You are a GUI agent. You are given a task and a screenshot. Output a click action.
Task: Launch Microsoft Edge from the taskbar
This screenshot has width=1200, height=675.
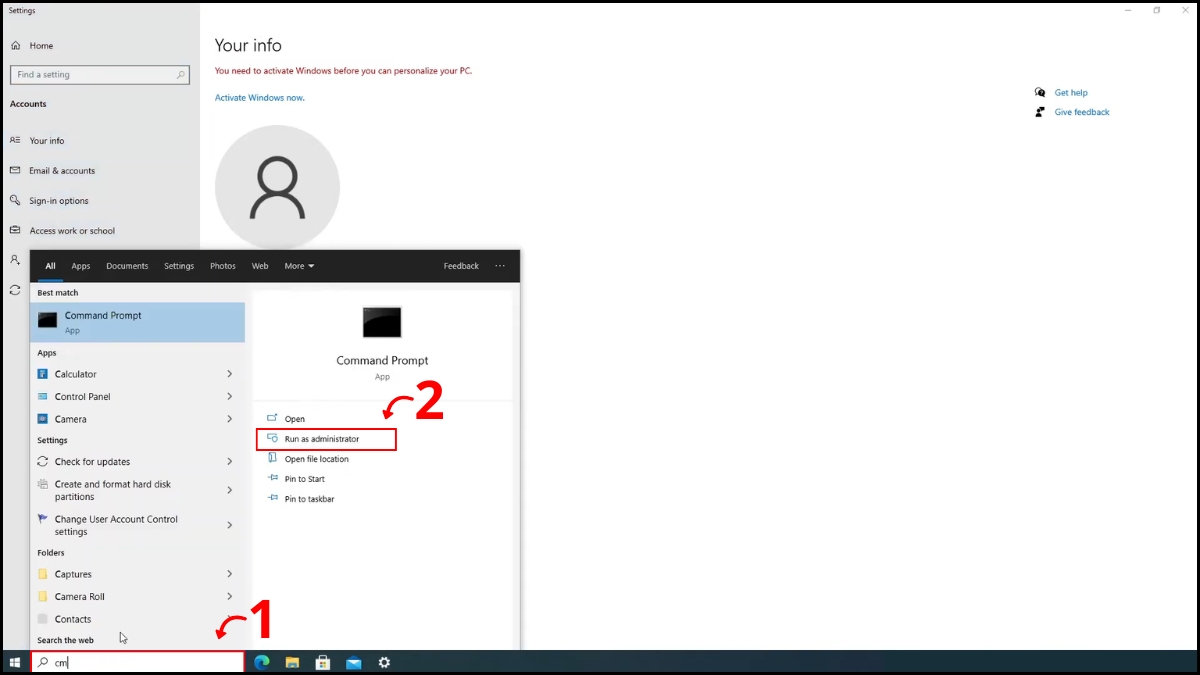261,662
